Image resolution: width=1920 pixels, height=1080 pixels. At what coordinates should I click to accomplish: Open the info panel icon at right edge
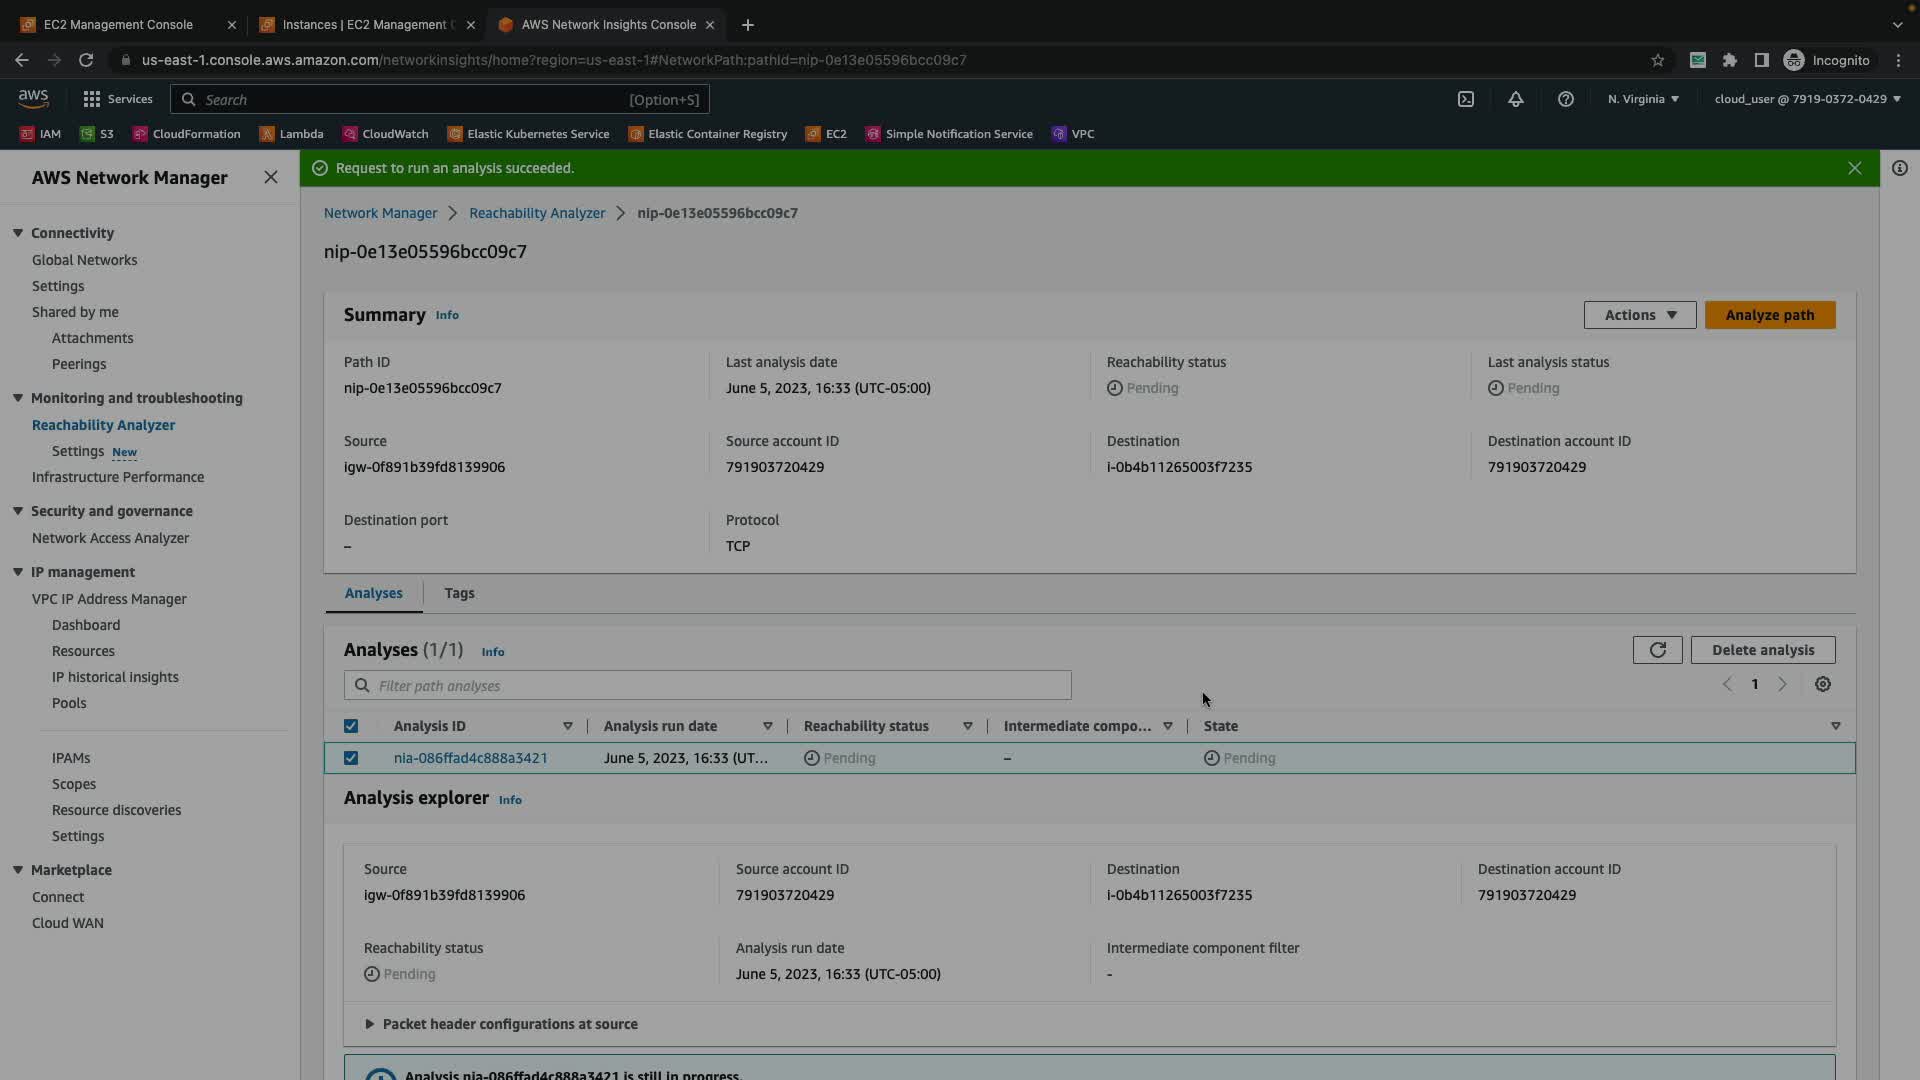click(1900, 168)
